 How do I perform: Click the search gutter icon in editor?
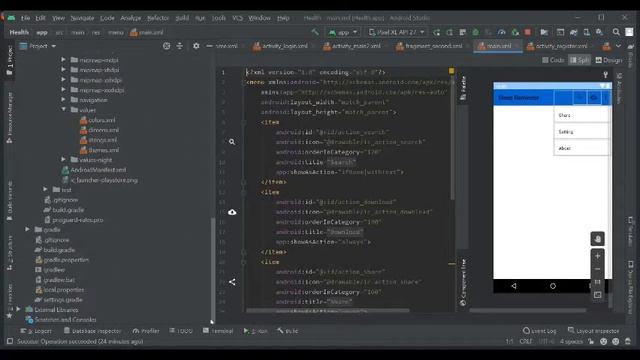point(232,142)
